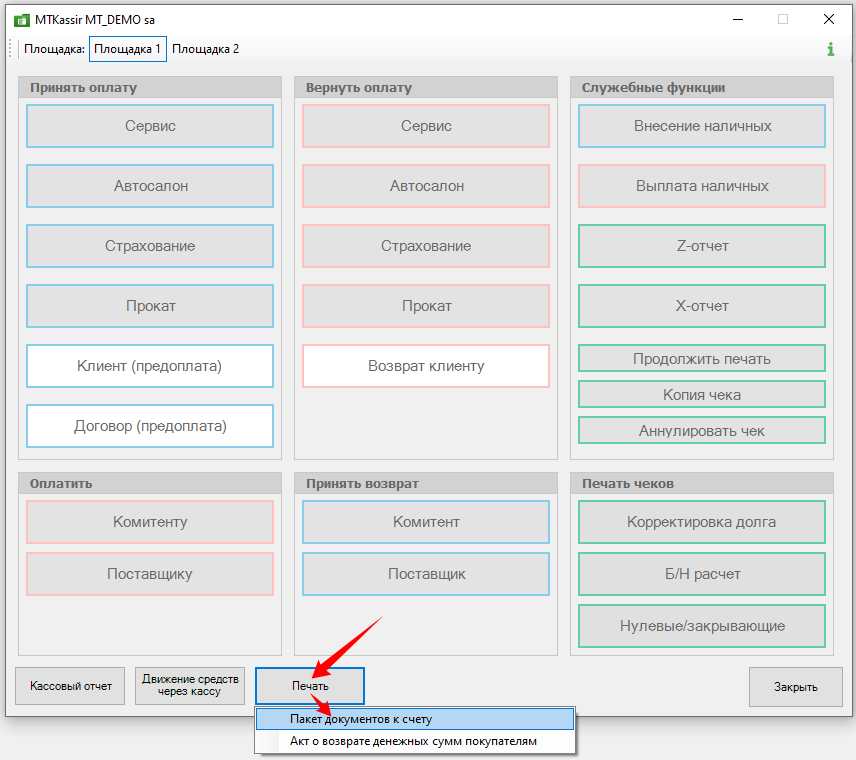Image resolution: width=856 pixels, height=760 pixels.
Task: Switch to Площадка 2 tab
Action: click(x=205, y=49)
